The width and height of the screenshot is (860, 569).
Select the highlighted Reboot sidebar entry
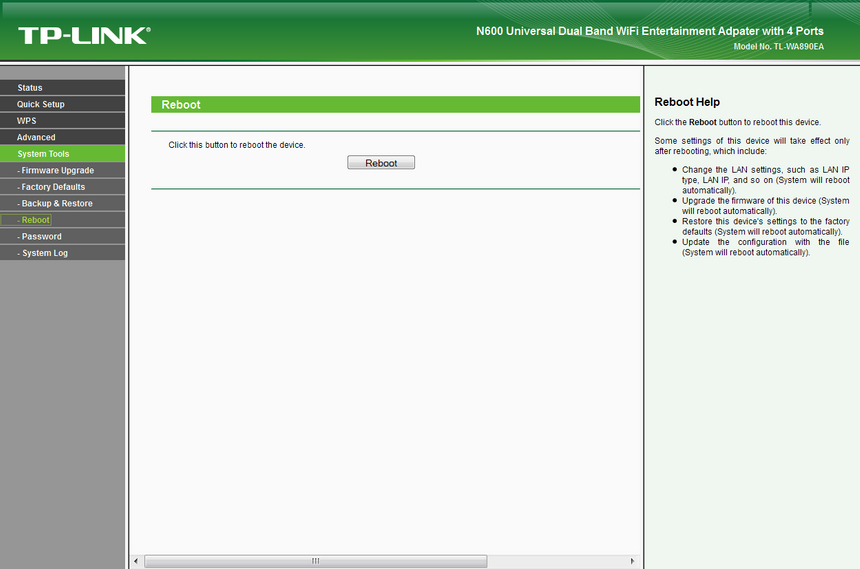point(35,220)
